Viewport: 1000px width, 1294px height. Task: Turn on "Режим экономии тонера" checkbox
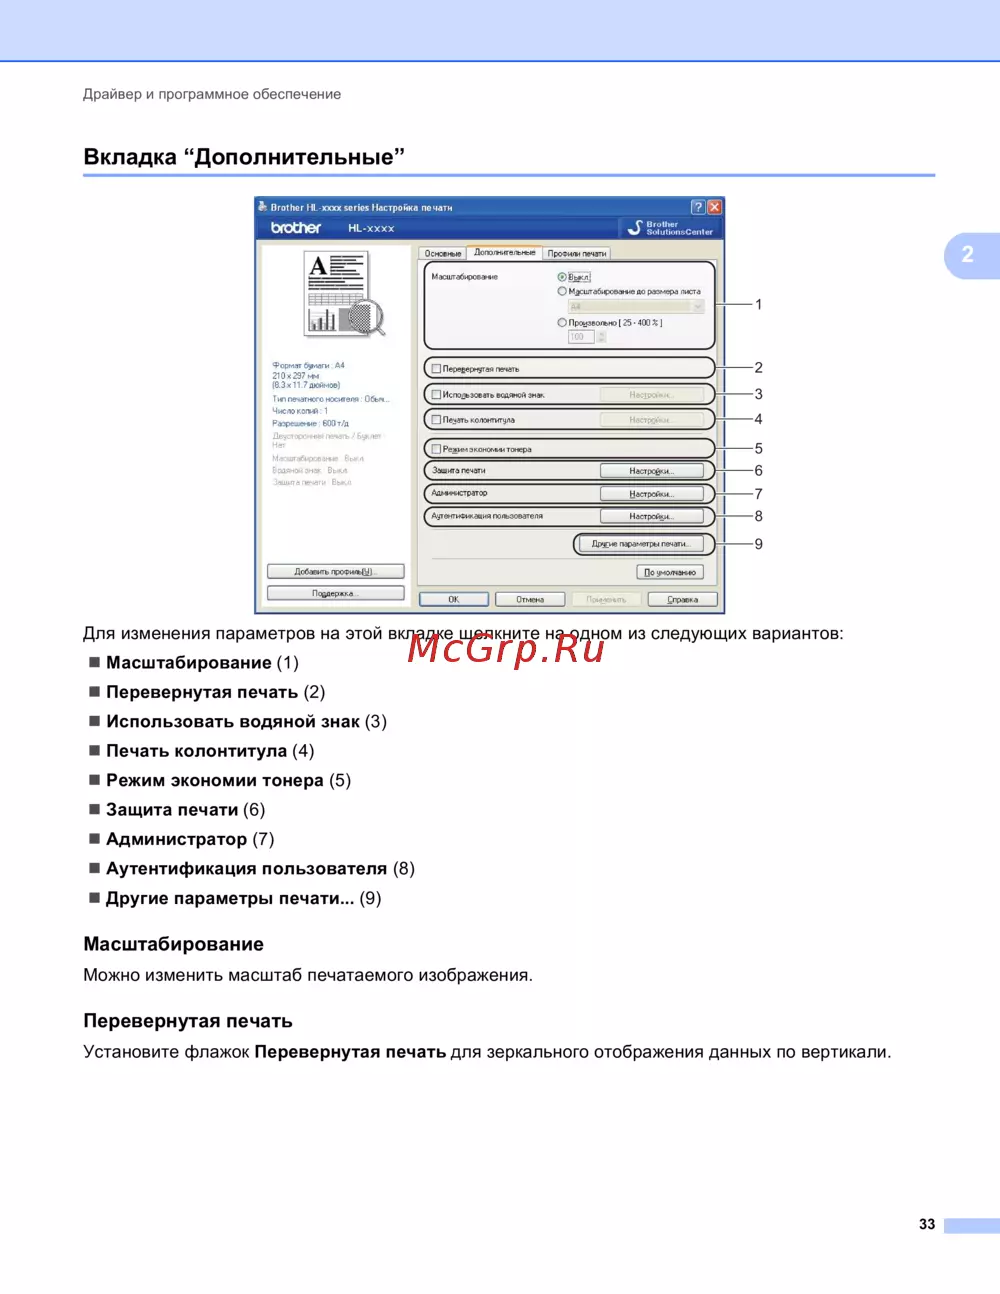point(436,449)
